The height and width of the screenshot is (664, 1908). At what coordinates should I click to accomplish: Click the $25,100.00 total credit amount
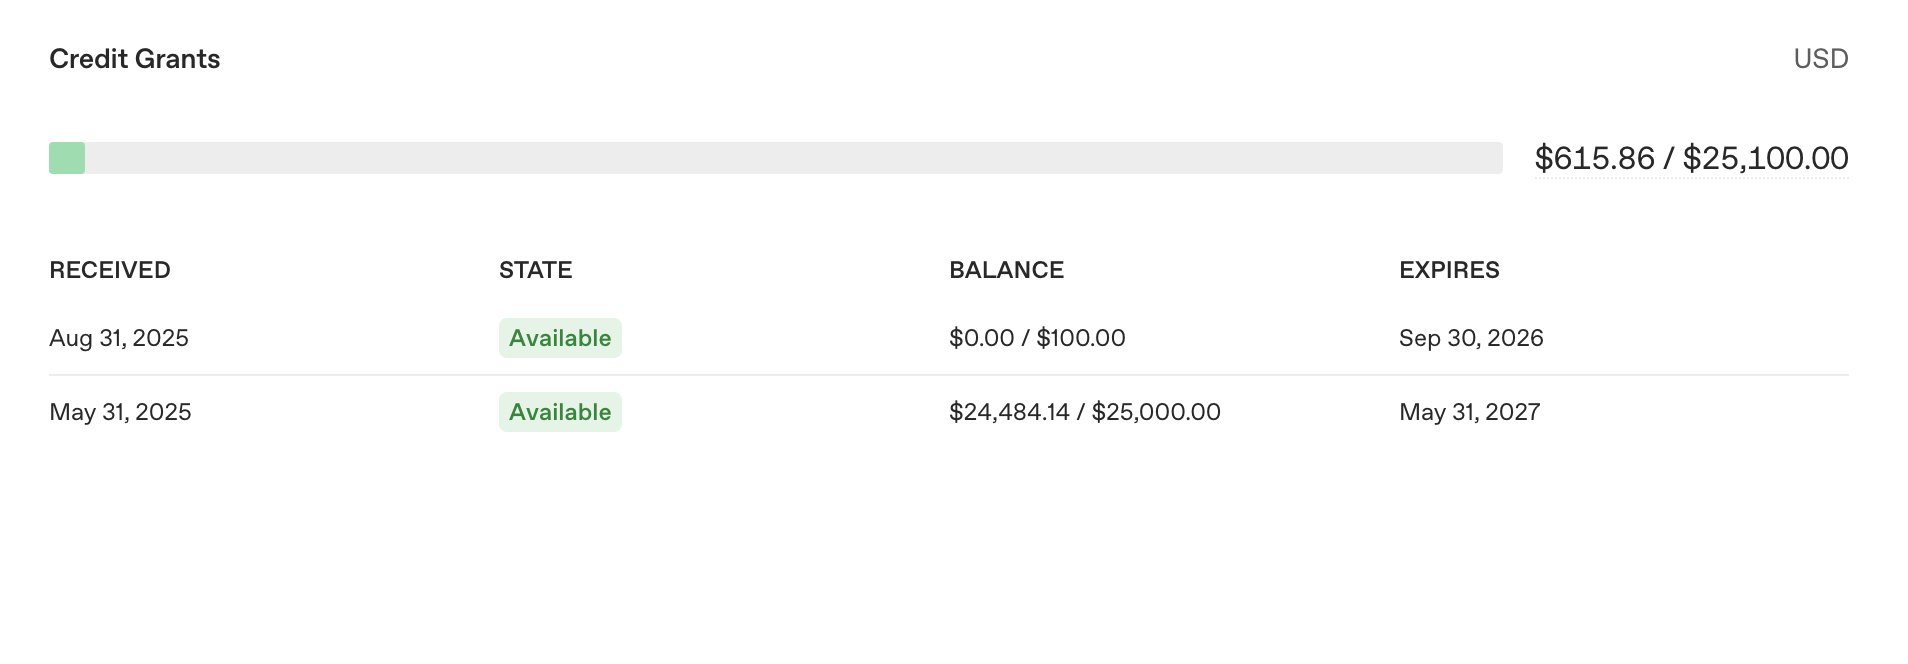coord(1765,158)
